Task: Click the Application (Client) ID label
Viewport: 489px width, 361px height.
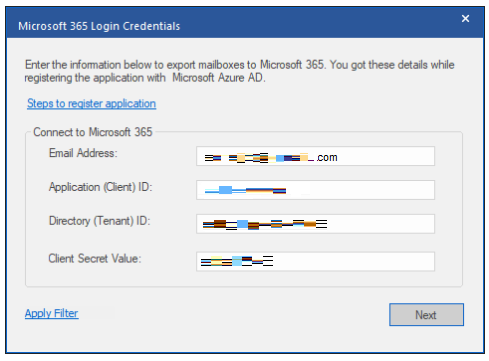Action: [101, 187]
